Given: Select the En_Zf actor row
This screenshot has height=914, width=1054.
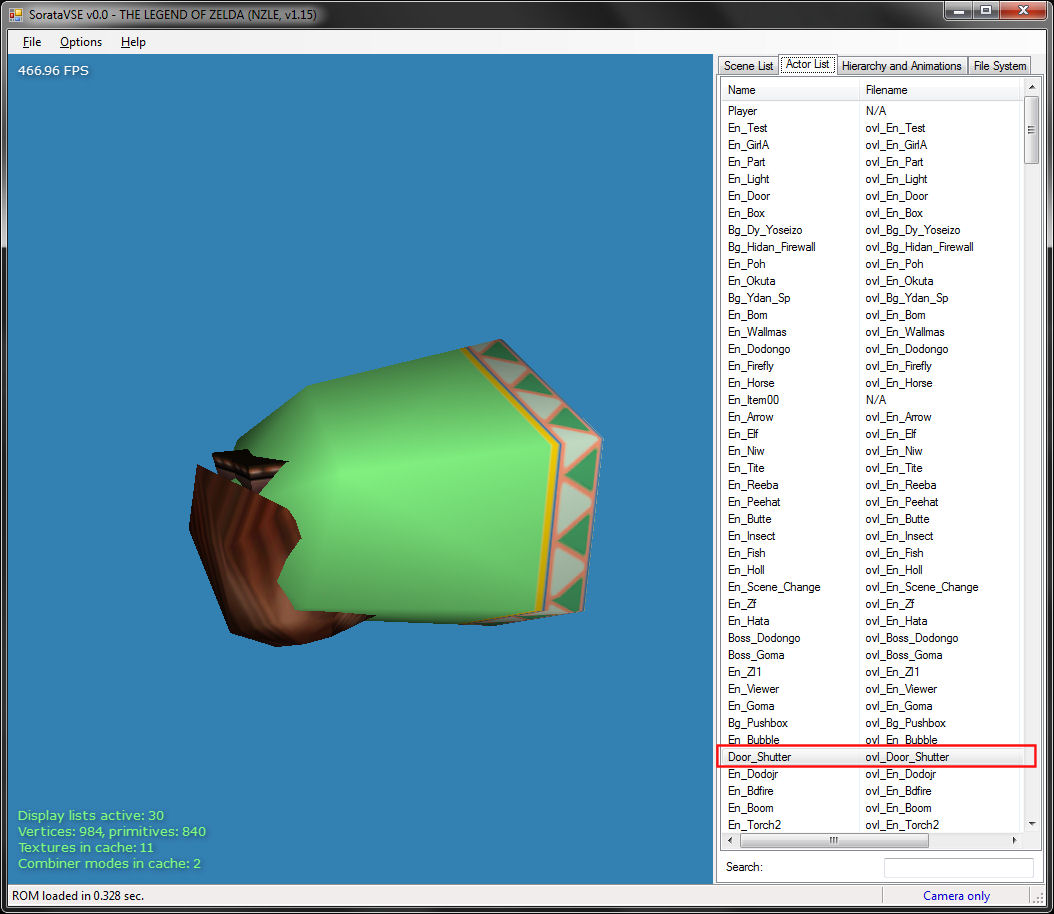Looking at the screenshot, I should pyautogui.click(x=873, y=604).
